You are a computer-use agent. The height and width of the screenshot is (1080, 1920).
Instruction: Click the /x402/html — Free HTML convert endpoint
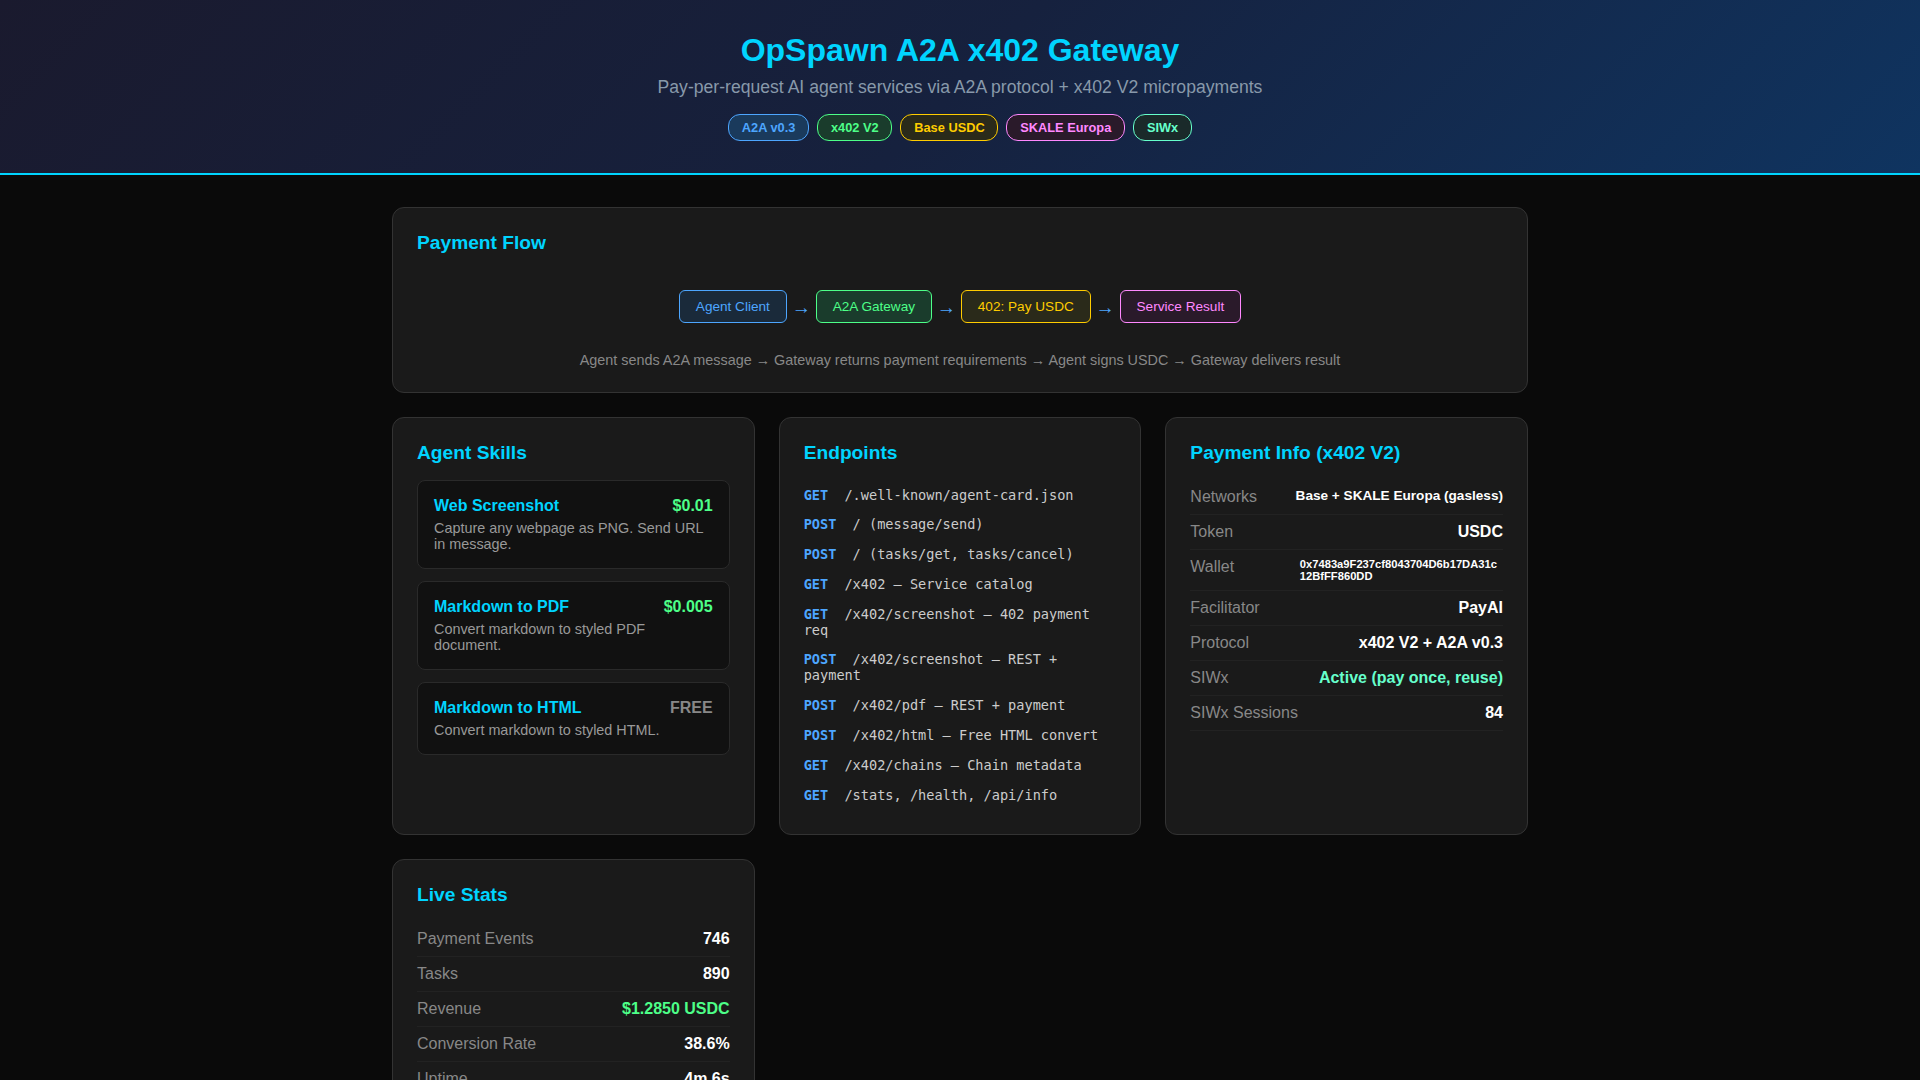(x=951, y=735)
